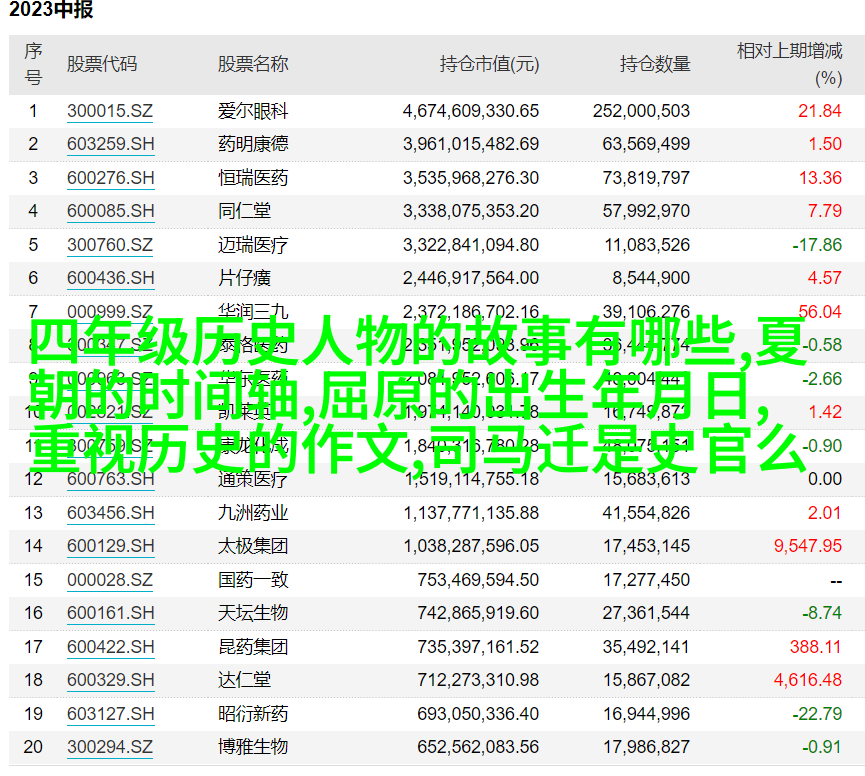The image size is (865, 776).
Task: Click market value 3,961,015,482.69
Action: 471,144
